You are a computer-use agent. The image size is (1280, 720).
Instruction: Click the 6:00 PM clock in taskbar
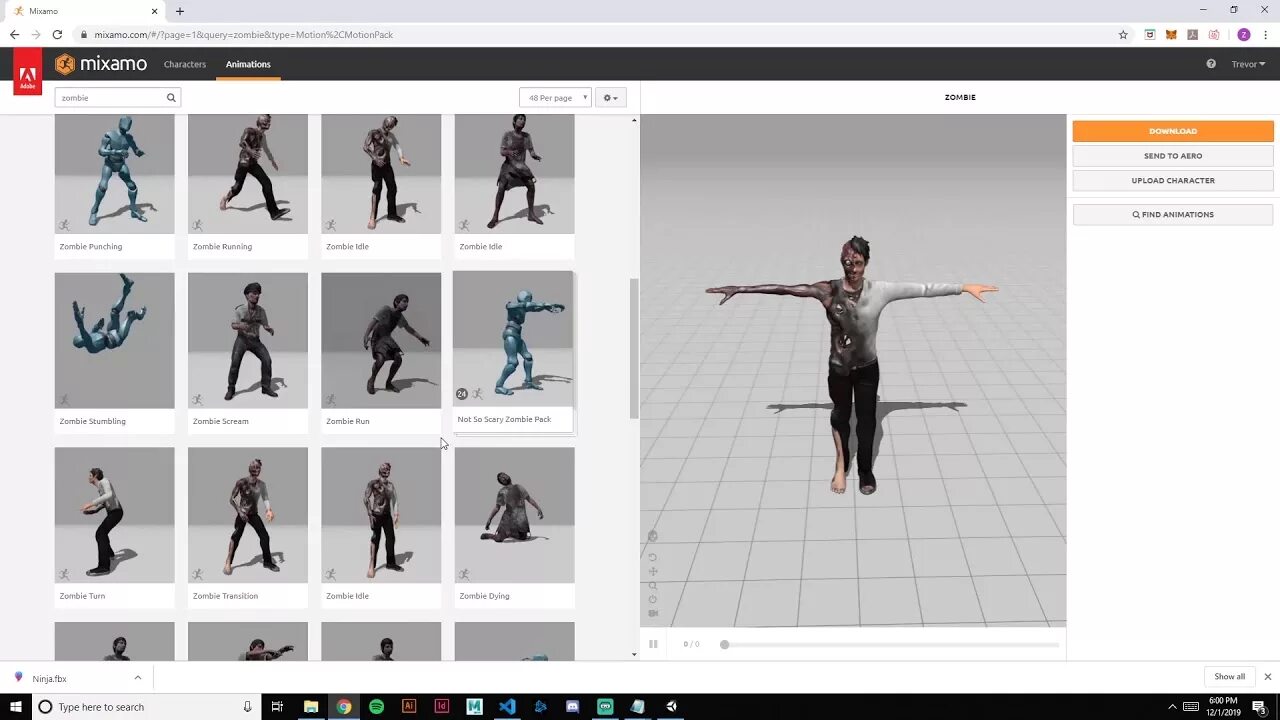point(1225,701)
